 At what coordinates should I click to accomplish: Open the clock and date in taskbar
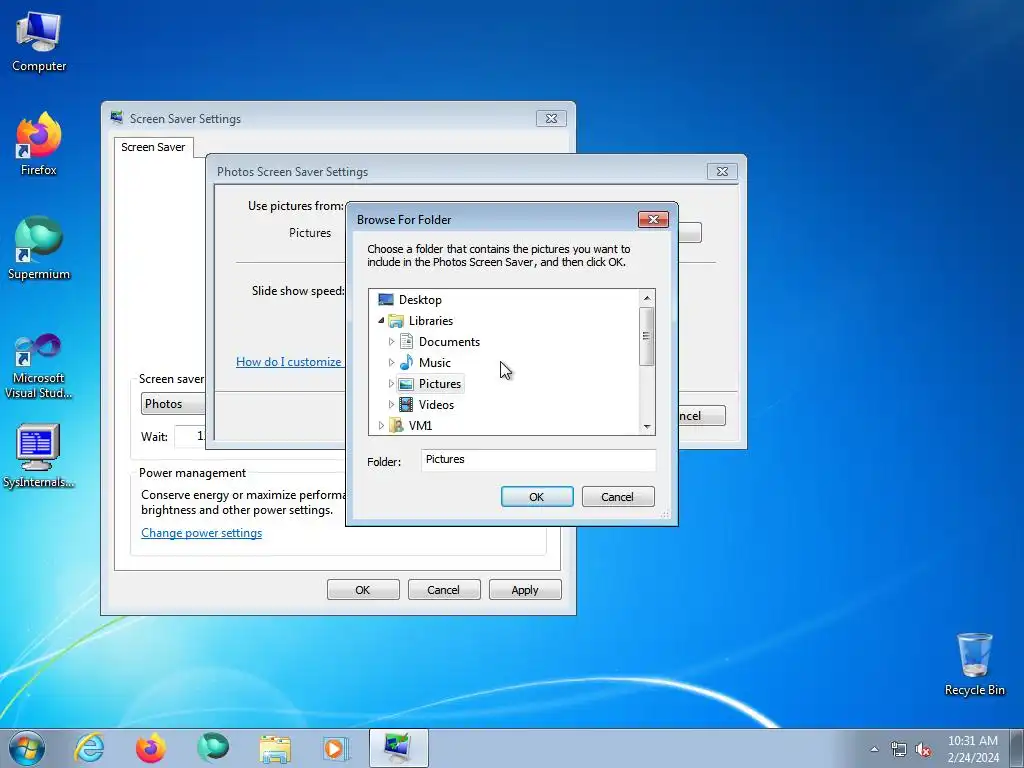tap(972, 749)
